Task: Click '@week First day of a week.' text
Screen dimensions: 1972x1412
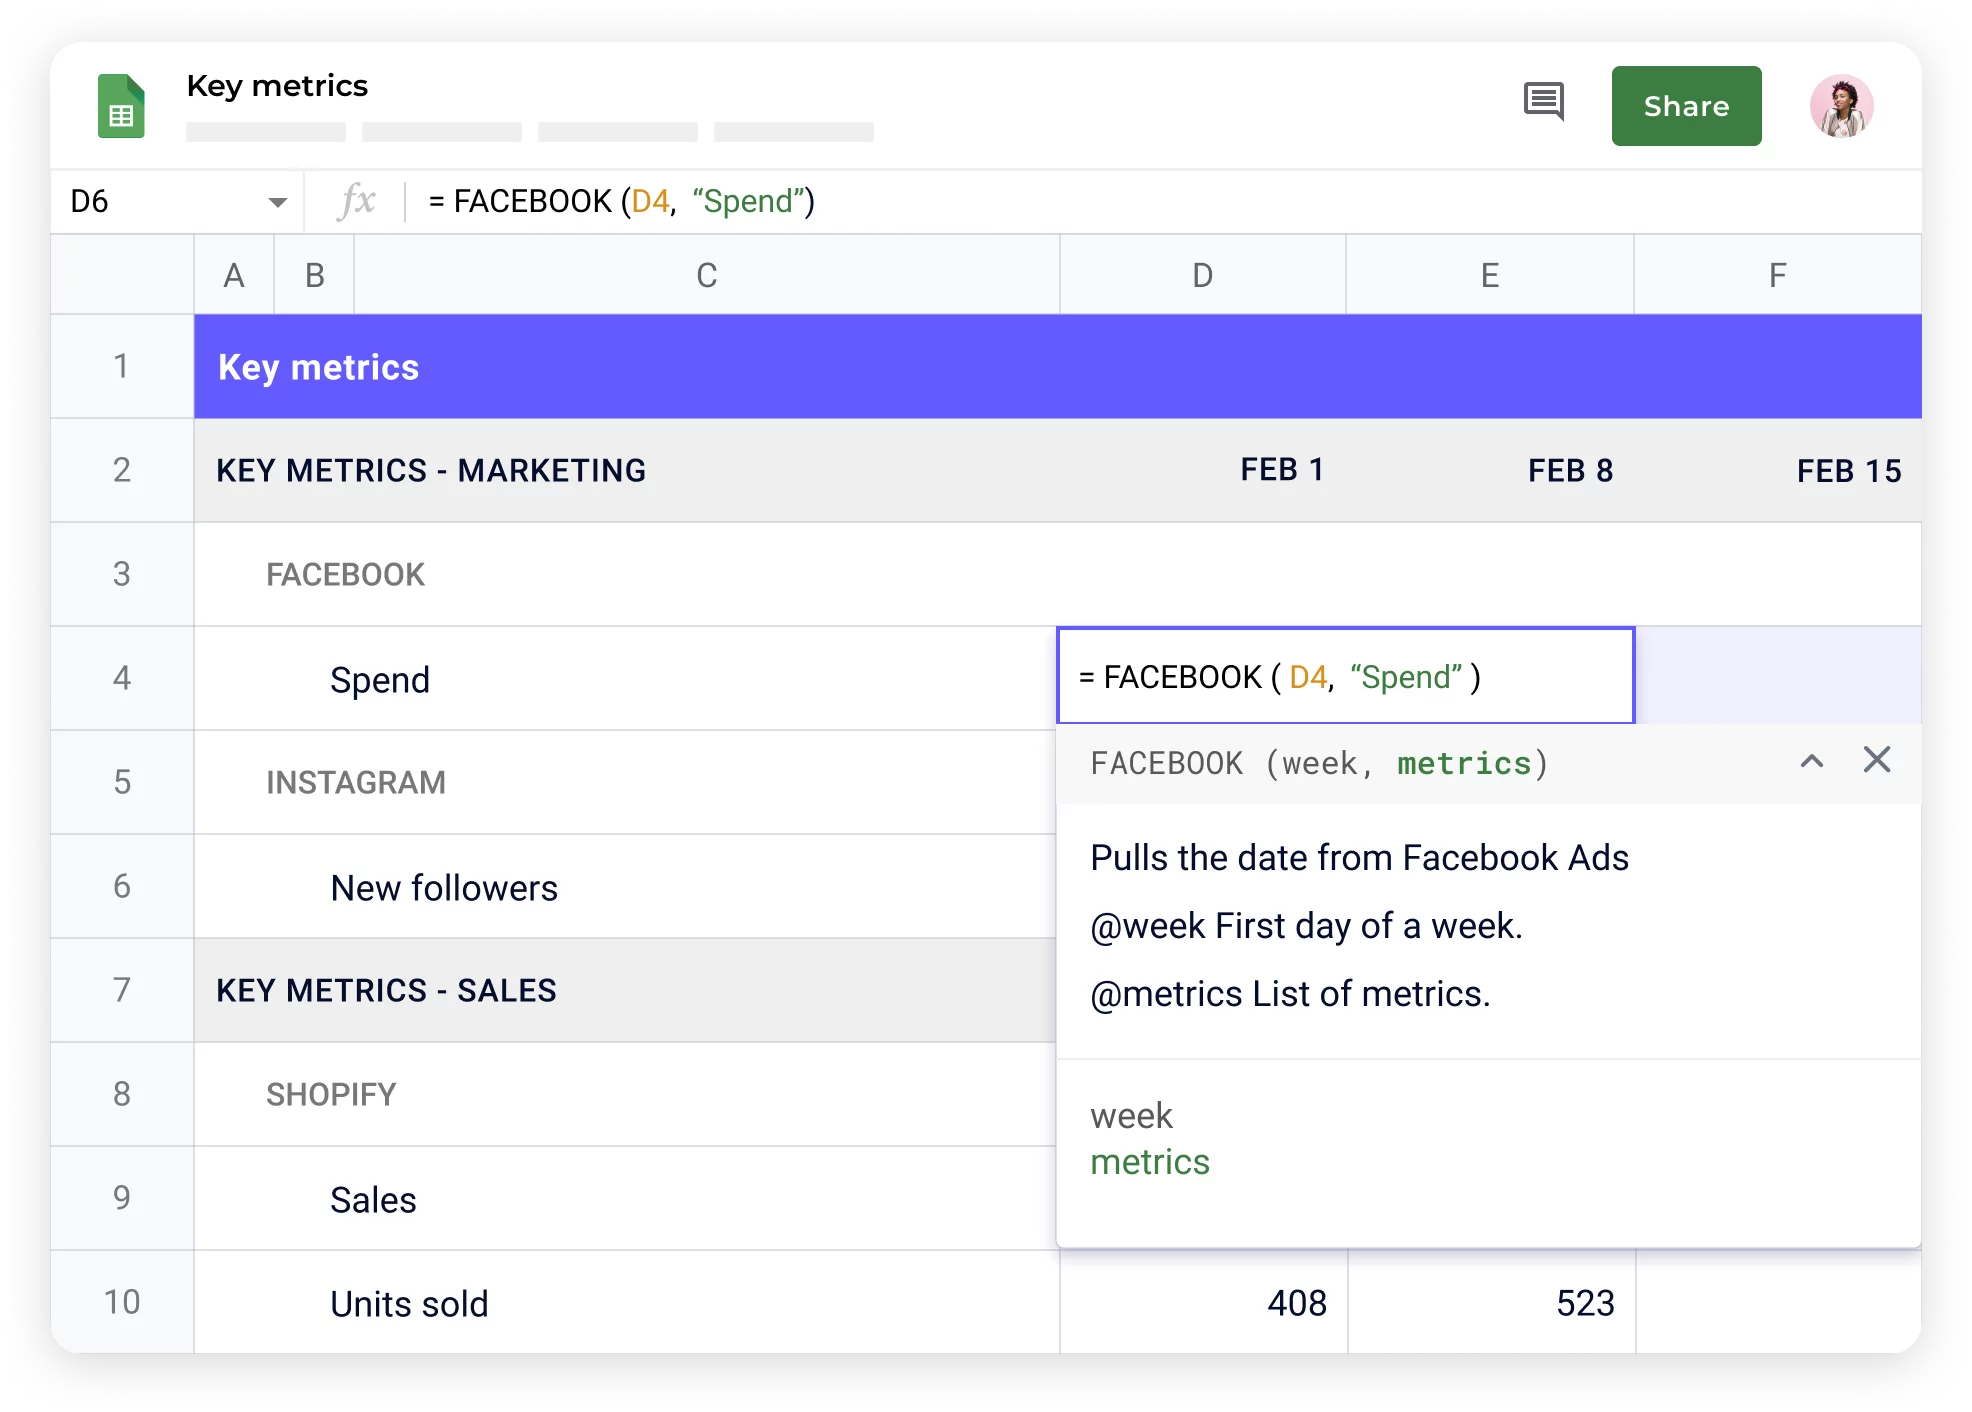Action: coord(1306,926)
